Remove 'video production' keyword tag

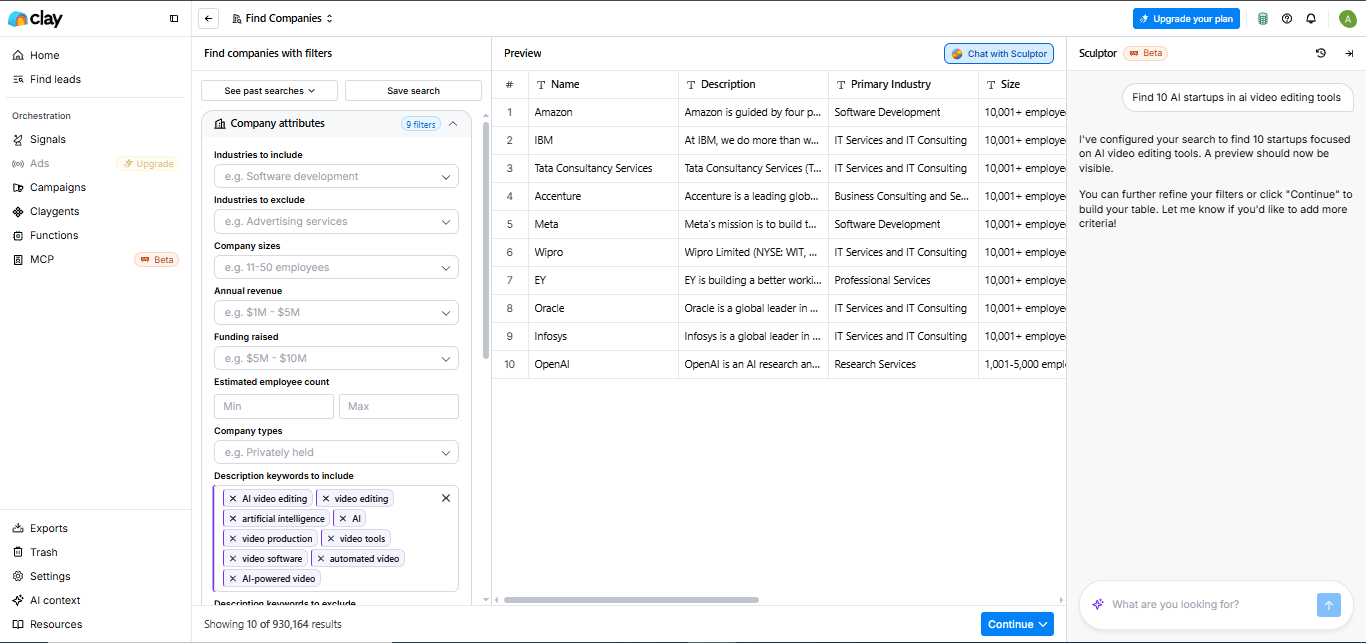click(233, 538)
